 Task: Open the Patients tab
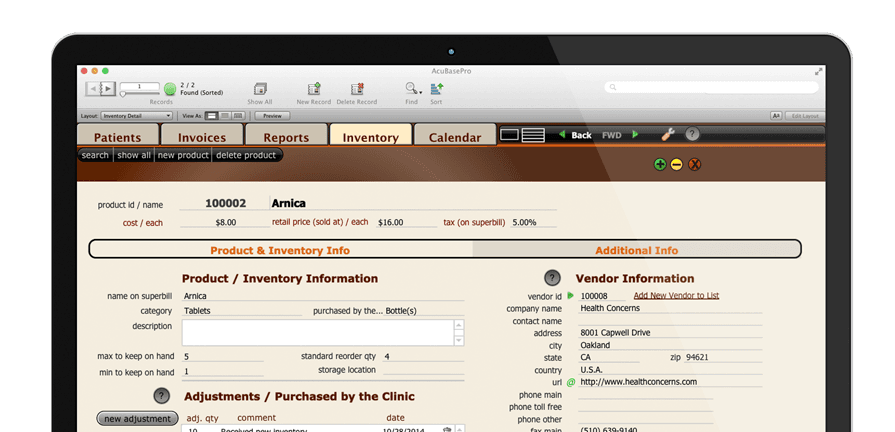(118, 137)
